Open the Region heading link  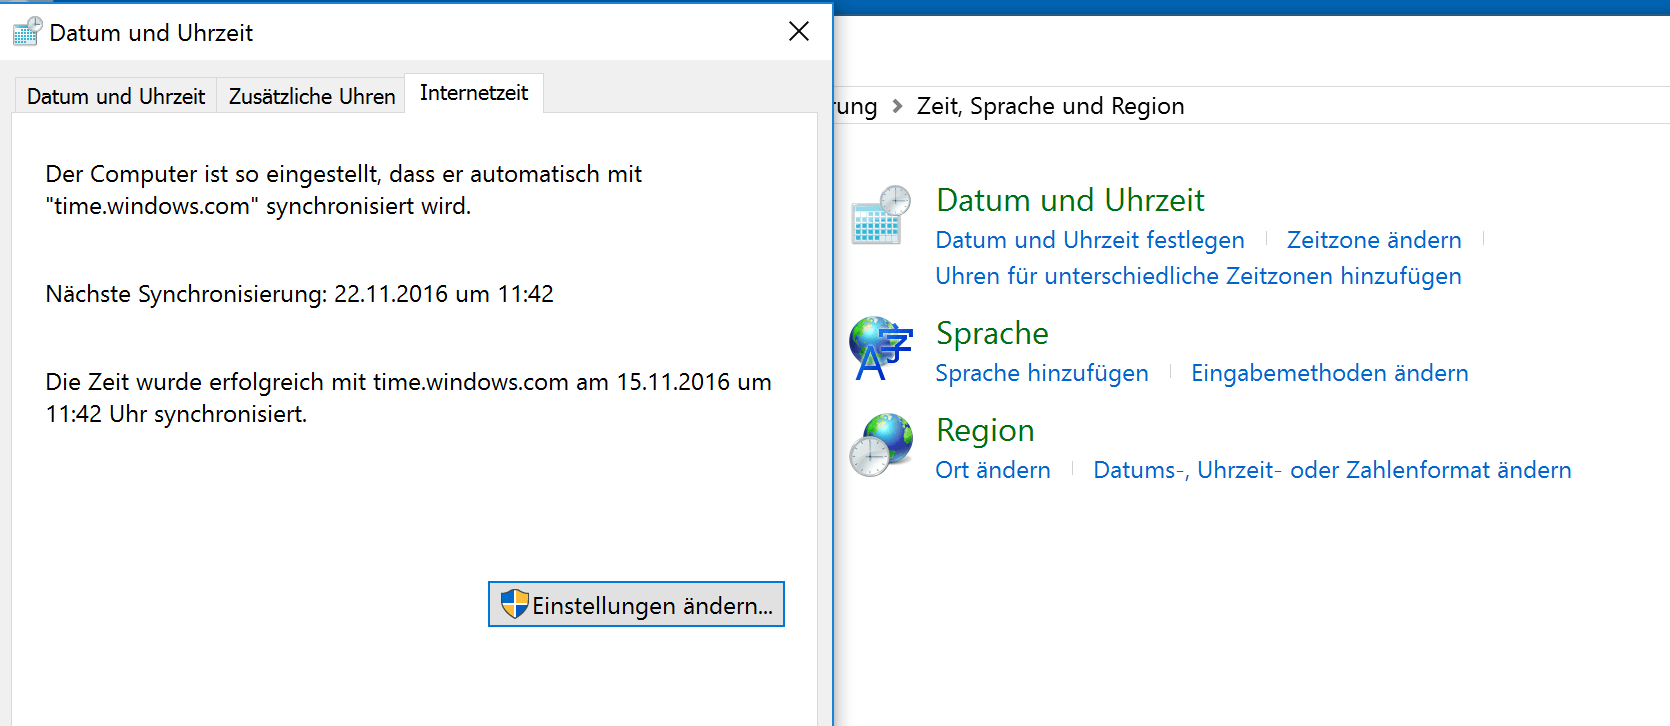pyautogui.click(x=985, y=430)
